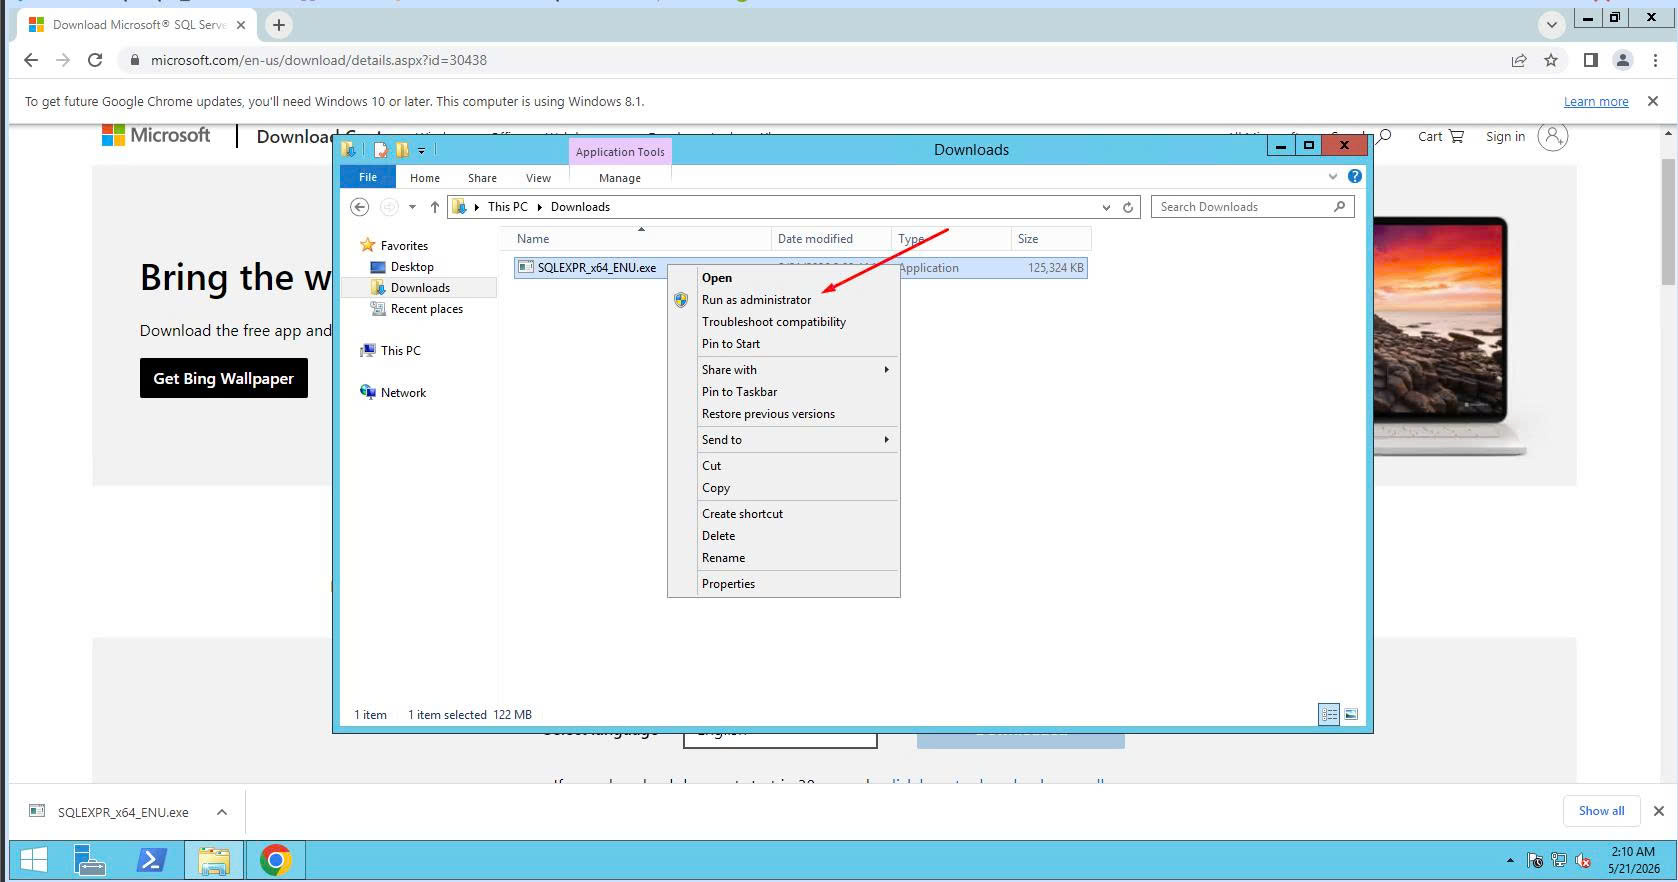Open the Microsoft Cart
This screenshot has width=1678, height=882.
pyautogui.click(x=1440, y=137)
